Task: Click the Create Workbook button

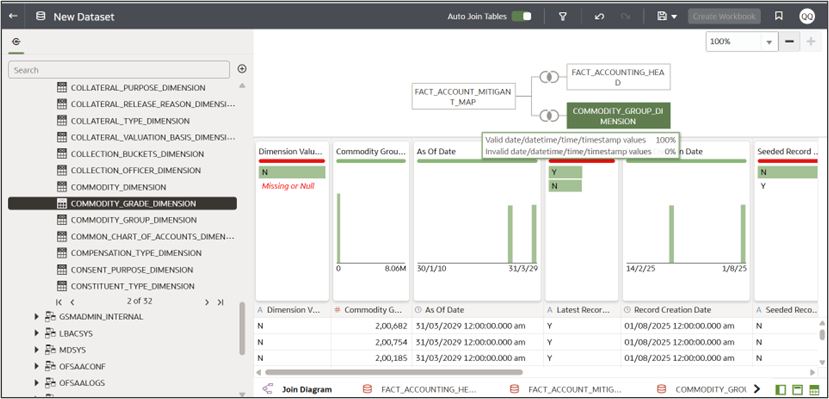Action: click(x=724, y=16)
